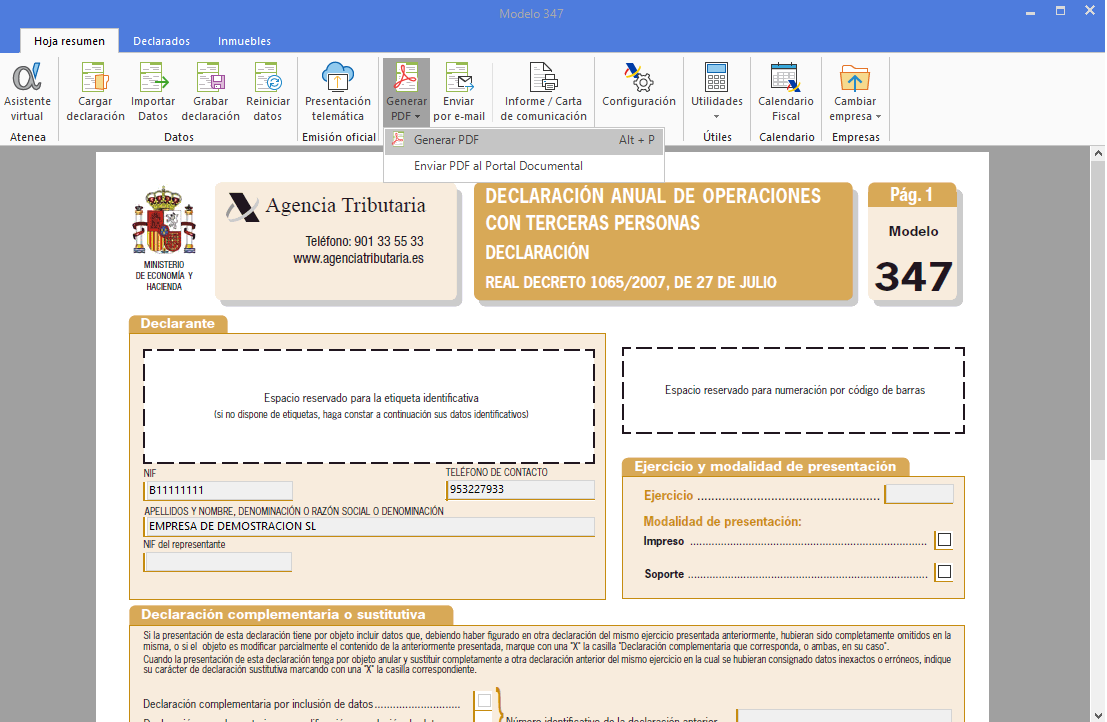Click the Enviar por e-mail icon
The width and height of the screenshot is (1107, 722).
460,90
